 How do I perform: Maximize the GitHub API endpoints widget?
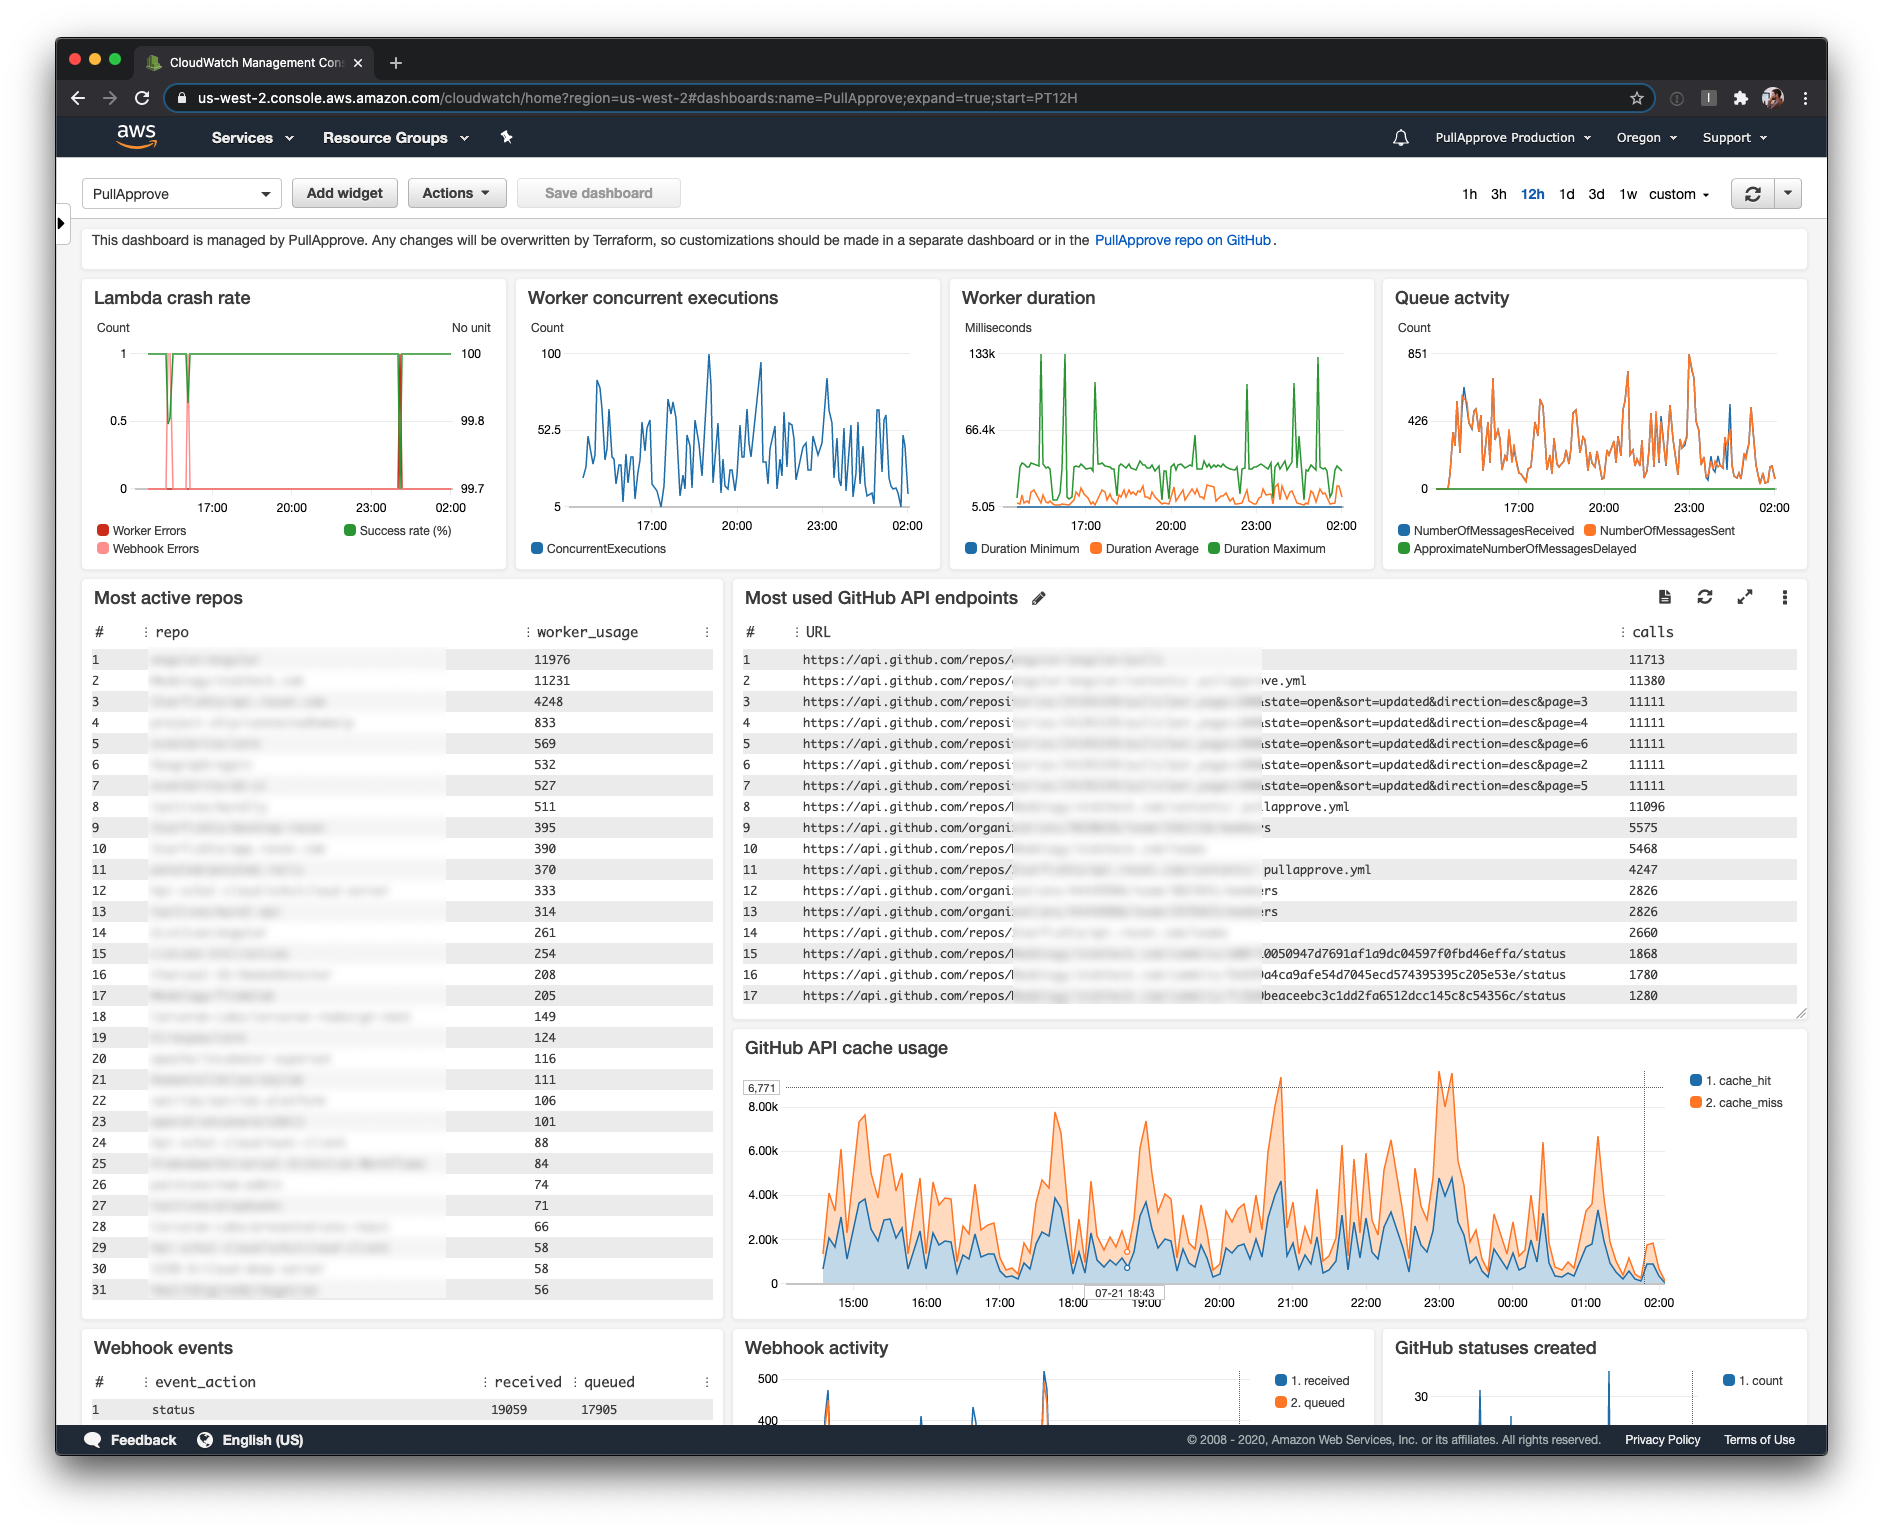[x=1745, y=597]
